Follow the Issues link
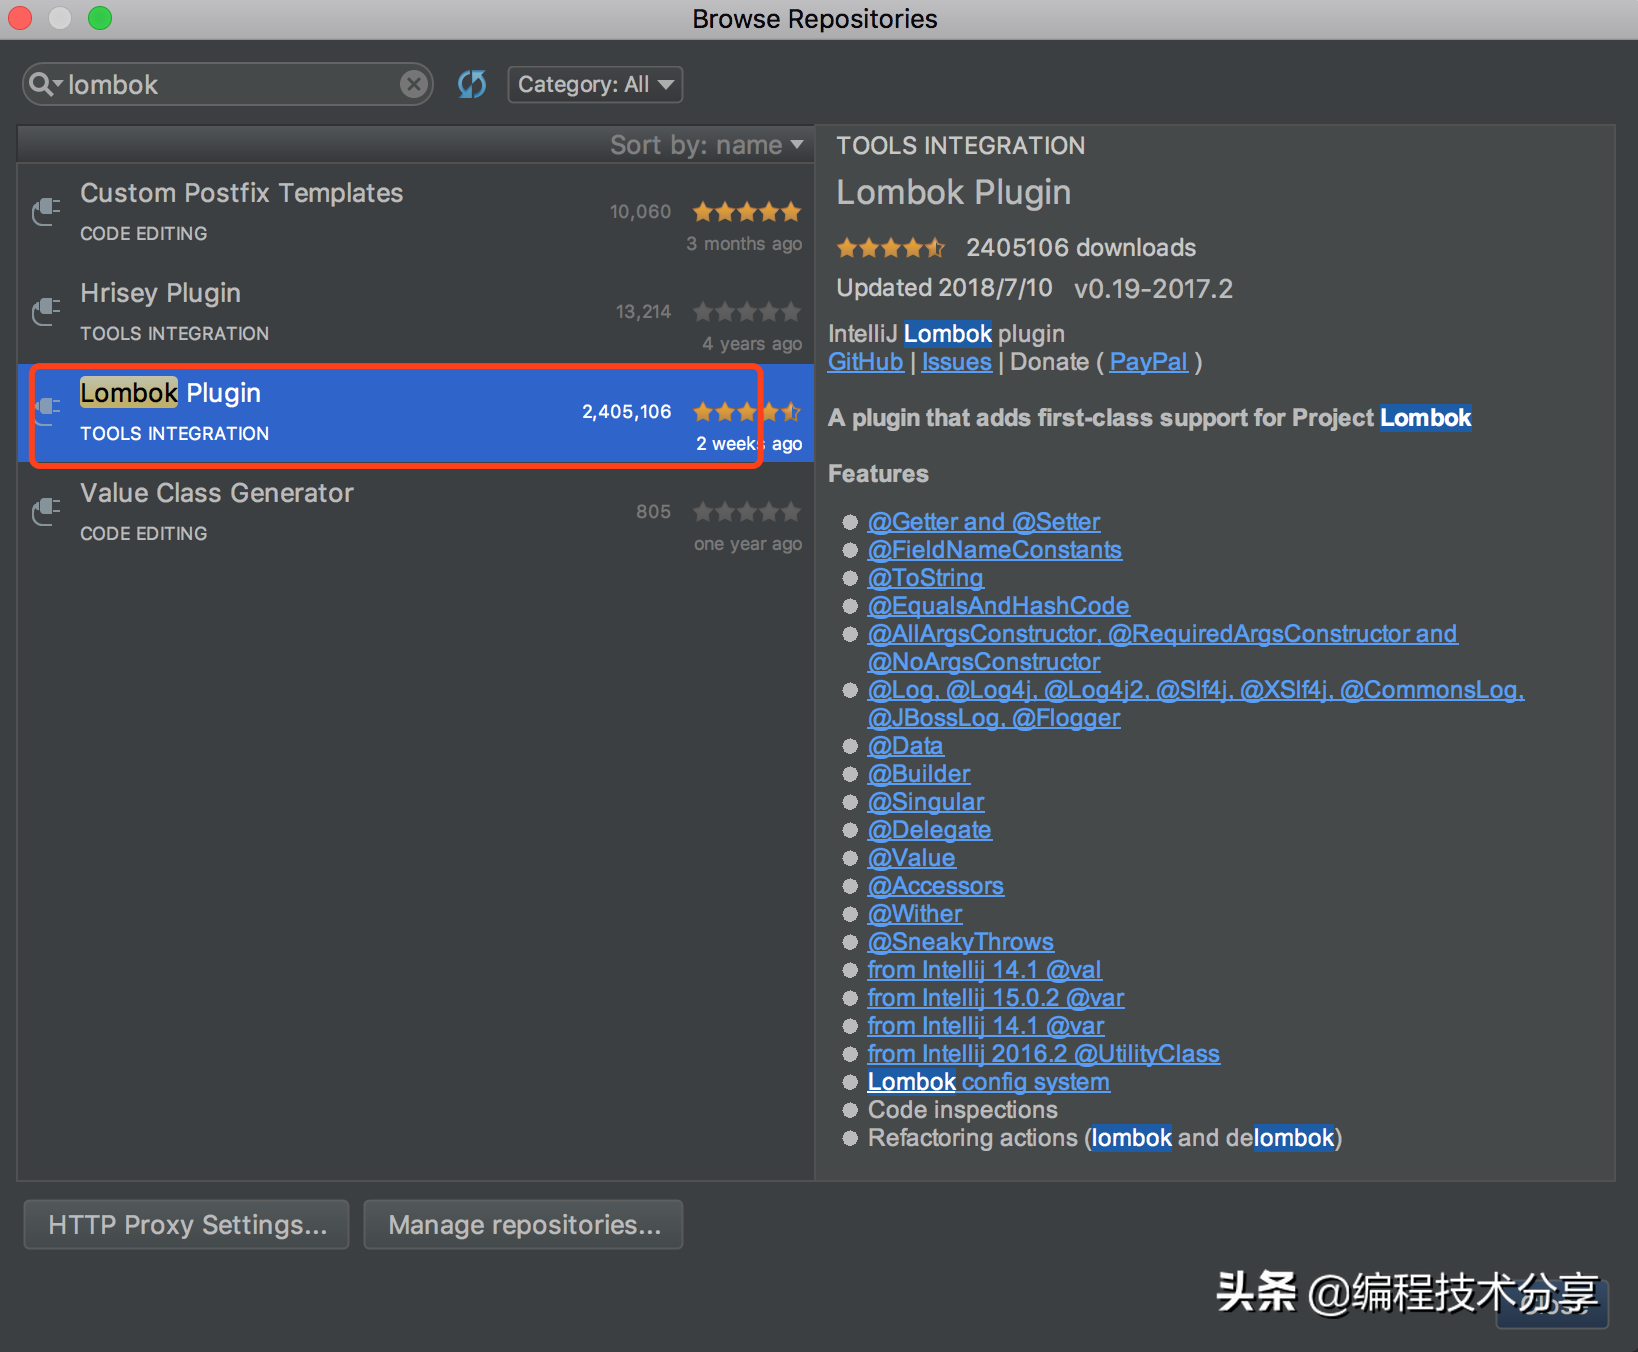Screen dimensions: 1638x1352 [x=956, y=362]
